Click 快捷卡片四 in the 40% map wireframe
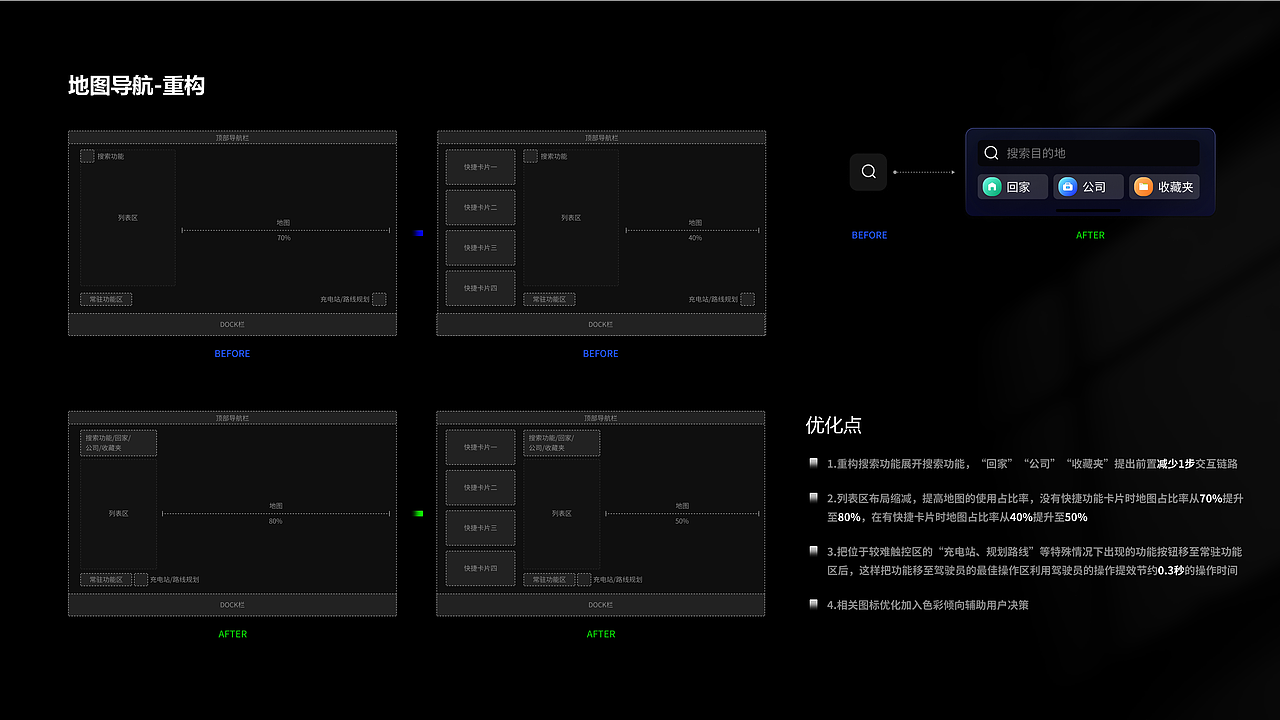Viewport: 1280px width, 720px height. (480, 288)
